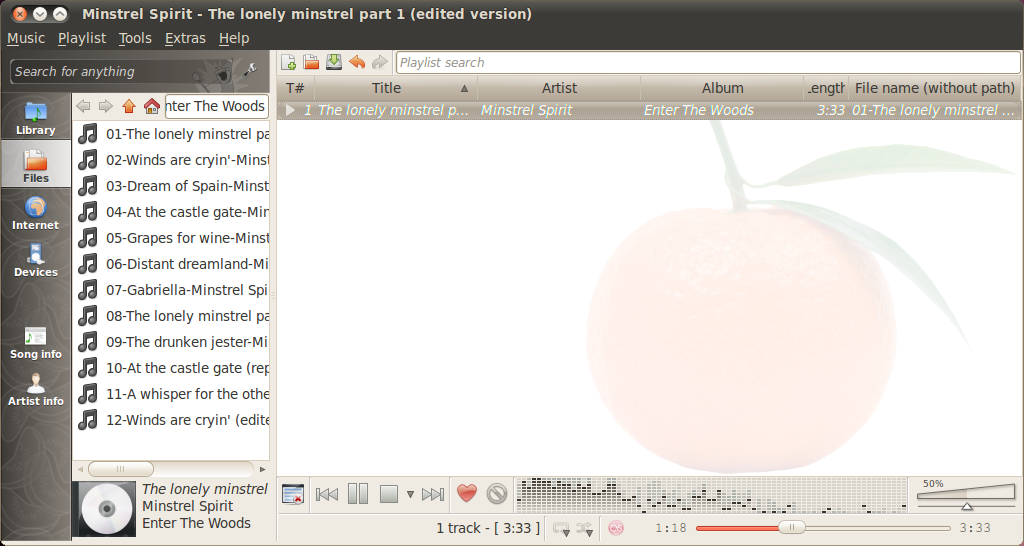Click the save playlist icon
This screenshot has height=546, width=1024.
point(334,62)
